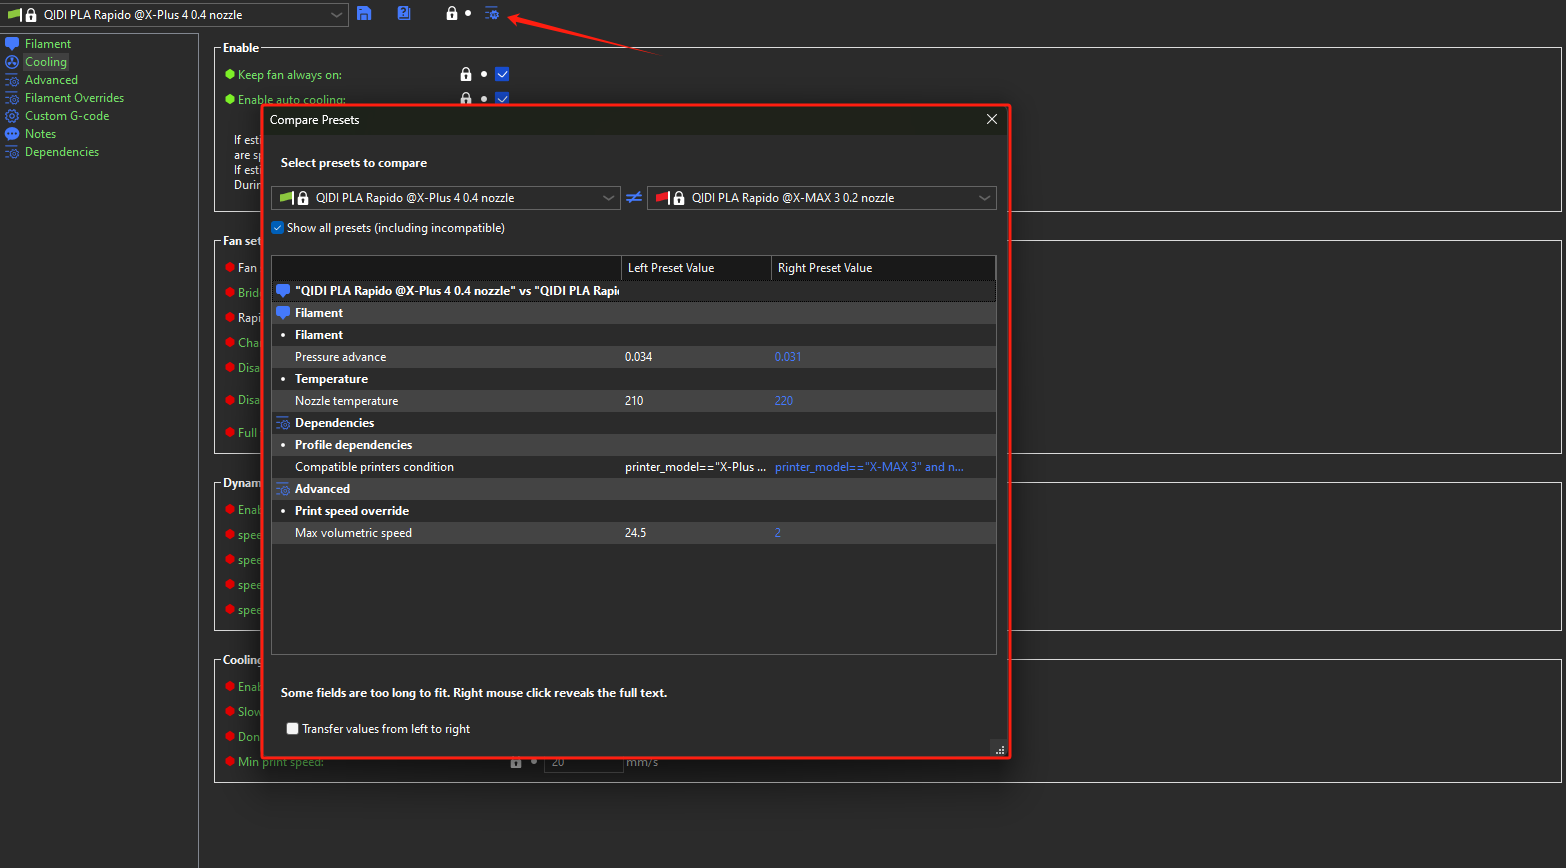Open the QIDI PLA Rapido X-MAX 3 dropdown
This screenshot has height=868, width=1566.
tap(822, 197)
